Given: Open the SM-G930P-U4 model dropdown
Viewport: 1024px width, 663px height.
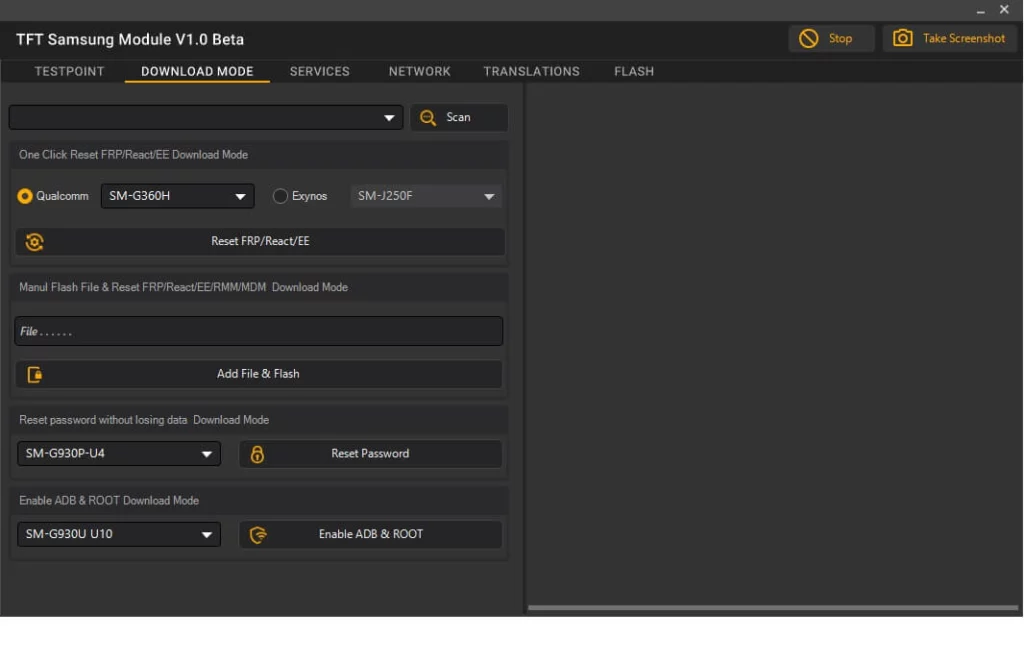Looking at the screenshot, I should (x=119, y=453).
